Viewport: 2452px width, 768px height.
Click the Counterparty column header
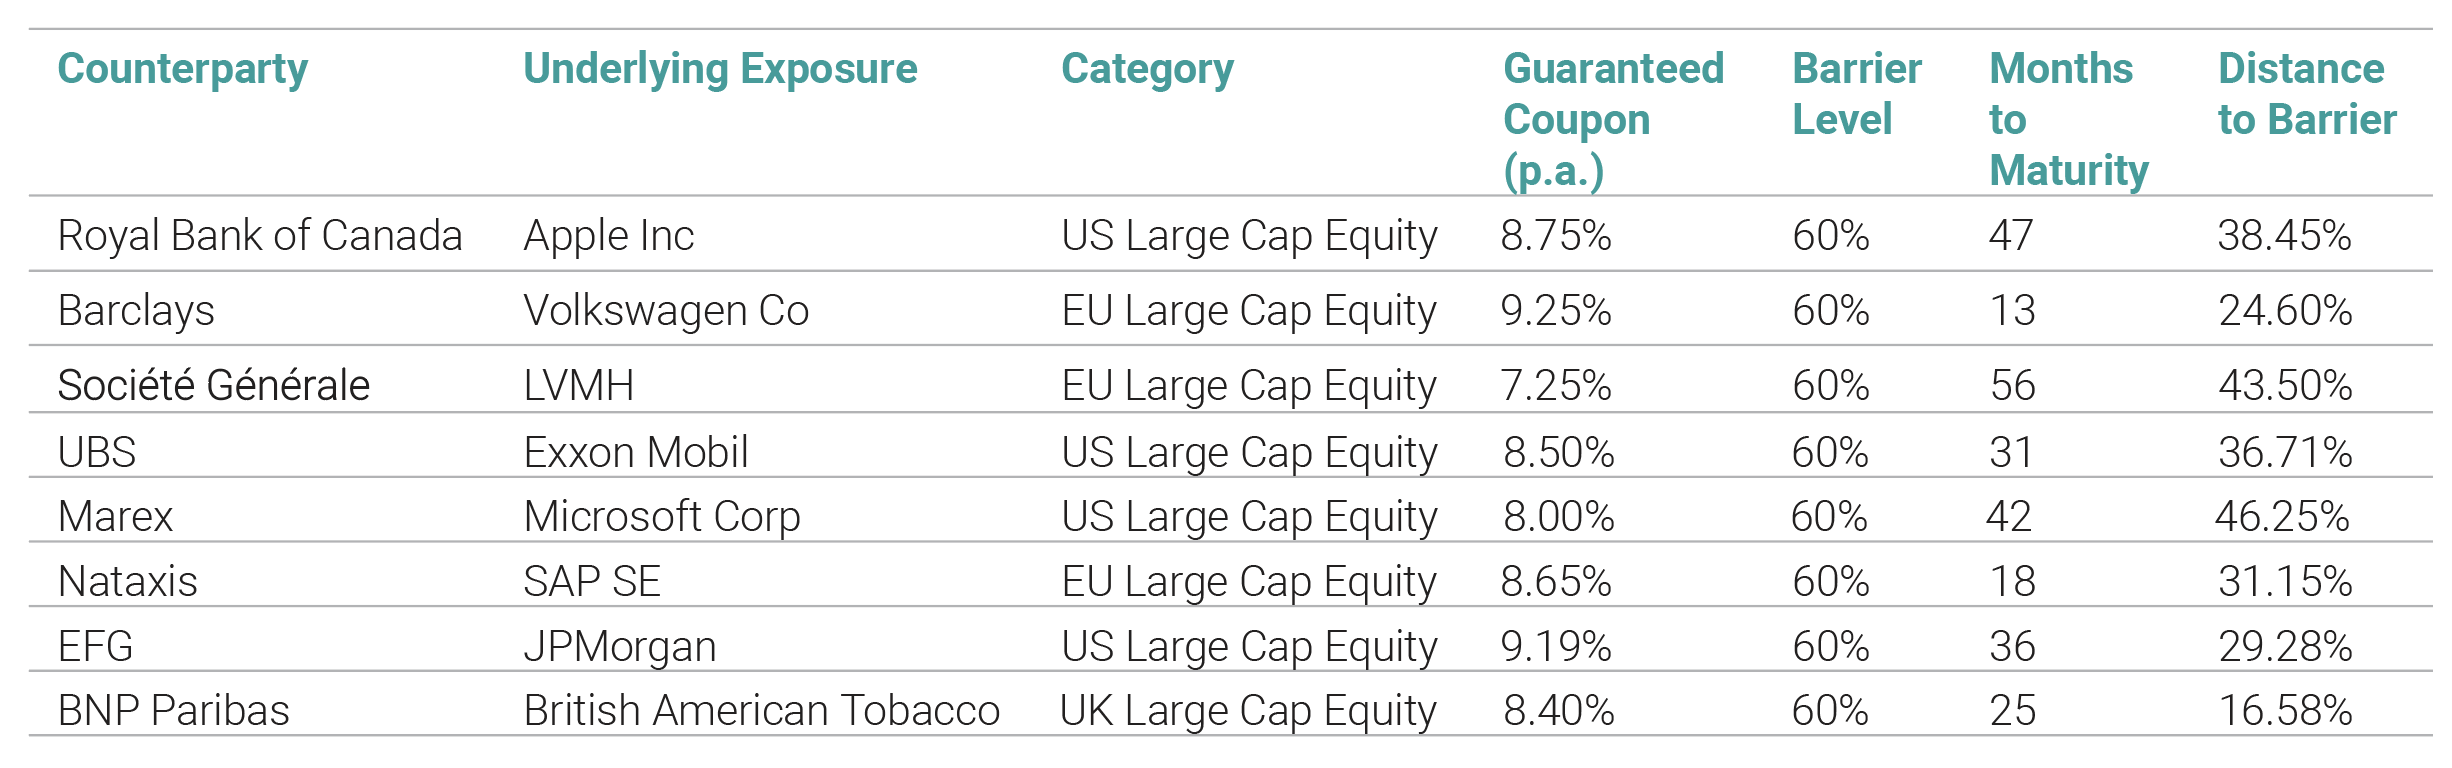(182, 70)
